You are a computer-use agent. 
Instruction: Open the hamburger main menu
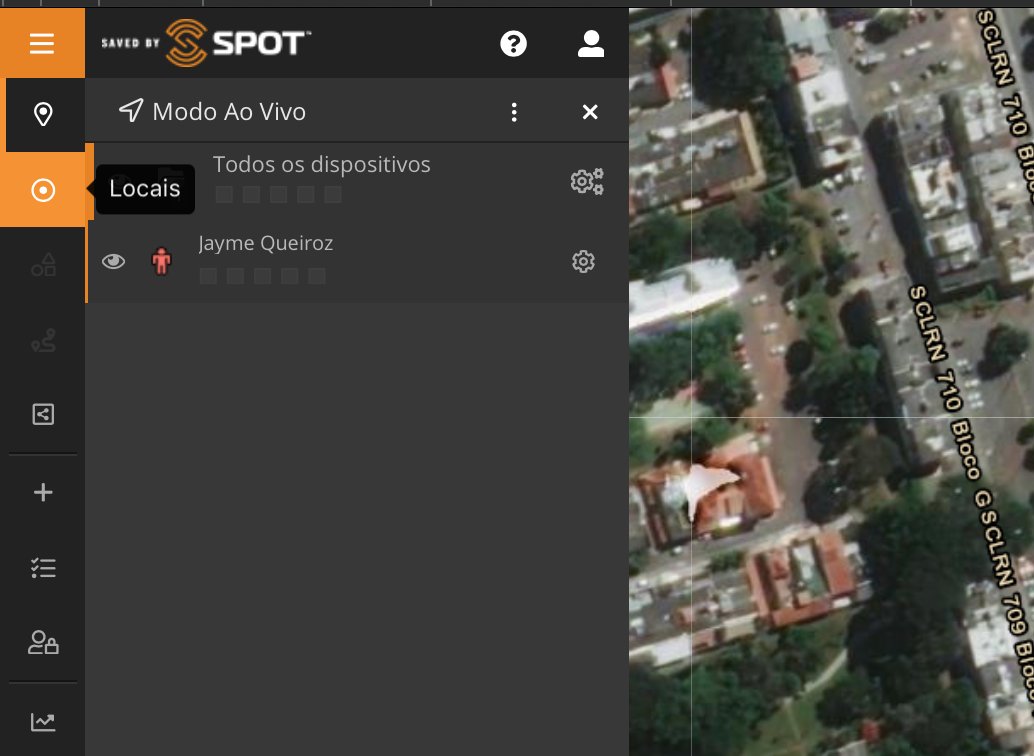[x=42, y=44]
